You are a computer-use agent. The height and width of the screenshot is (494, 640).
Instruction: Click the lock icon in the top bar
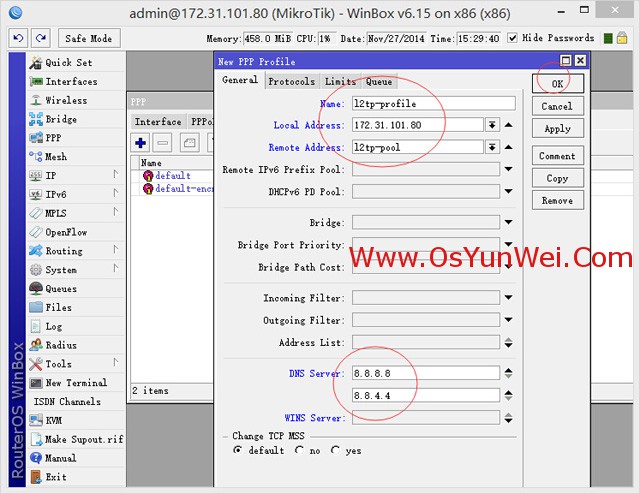click(622, 38)
